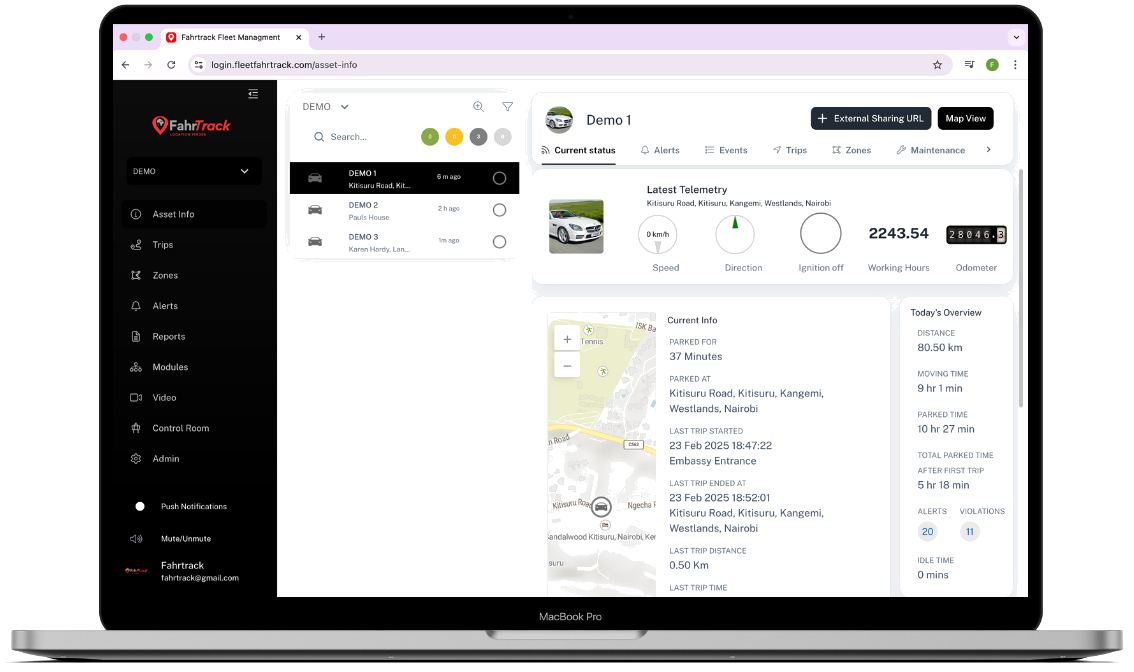Click the car icon for DEMO 2
The height and width of the screenshot is (672, 1134).
coord(315,210)
